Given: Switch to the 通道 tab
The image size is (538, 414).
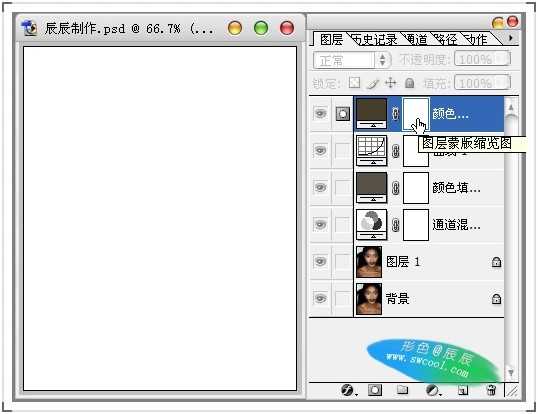Looking at the screenshot, I should [x=417, y=40].
